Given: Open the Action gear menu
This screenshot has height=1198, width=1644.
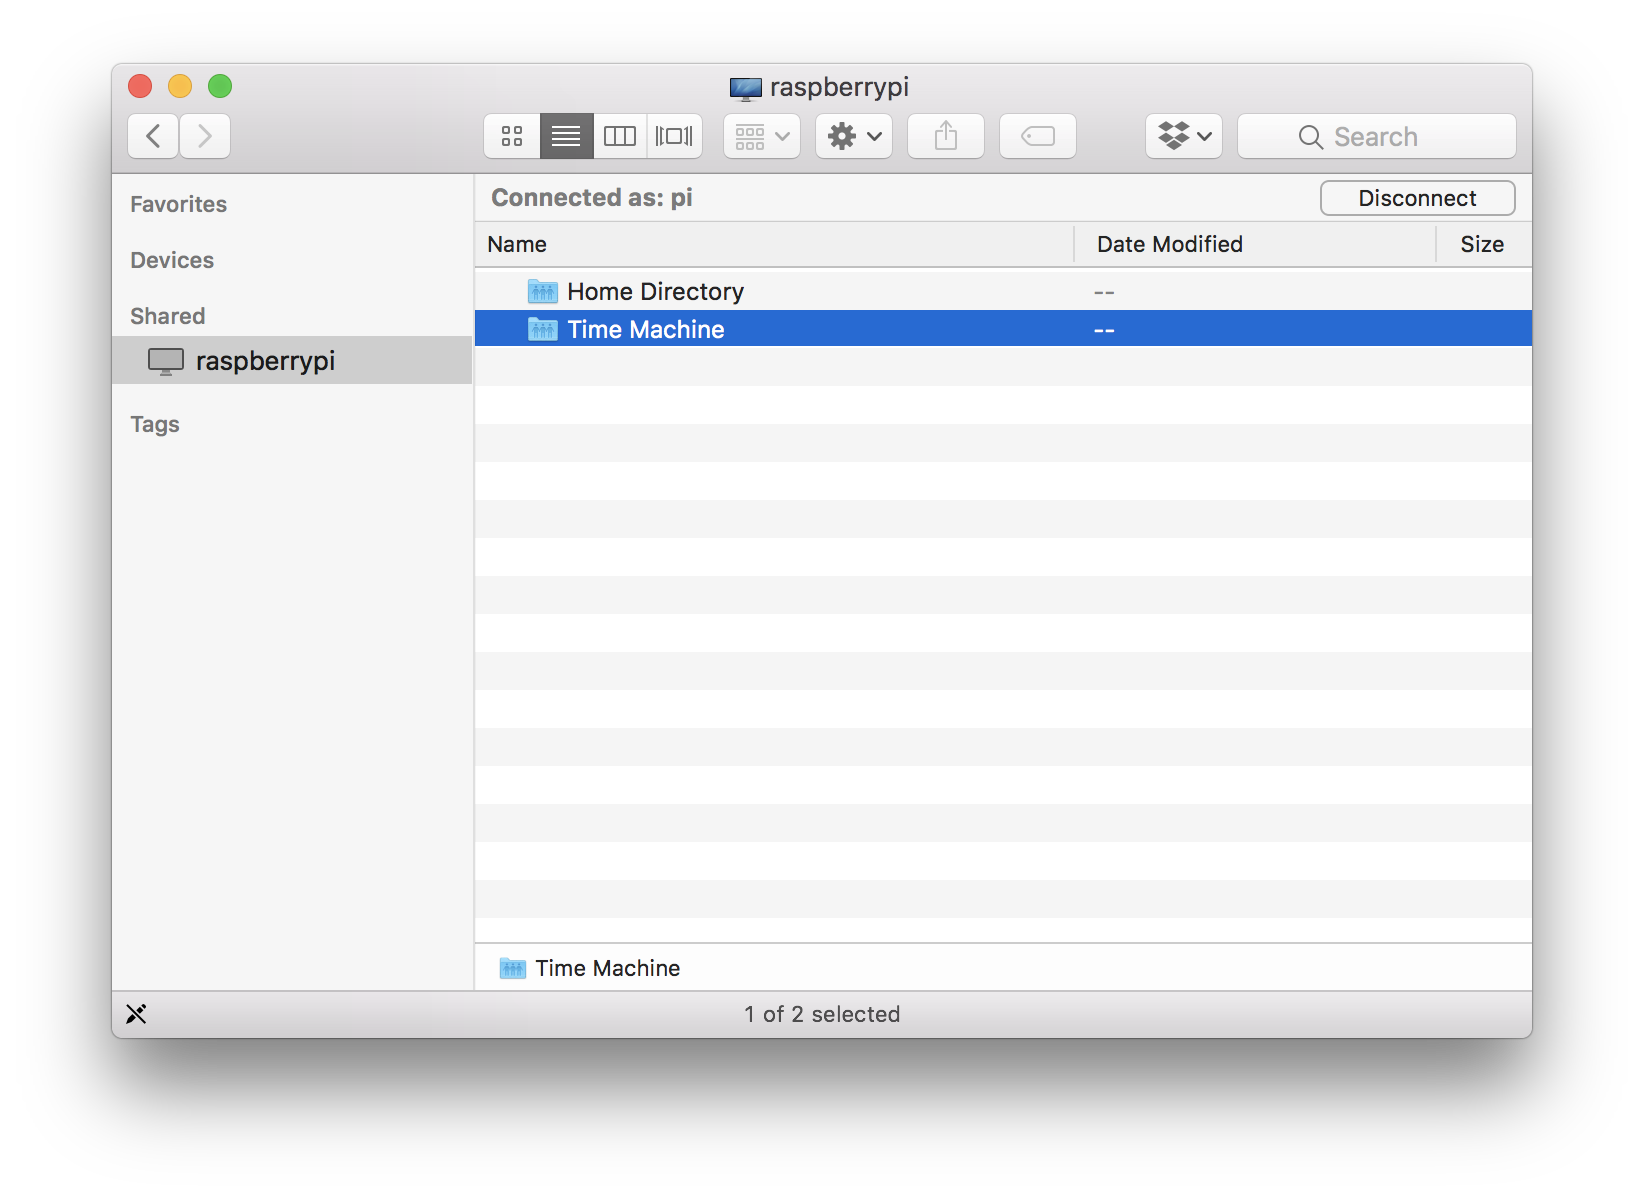Looking at the screenshot, I should click(854, 136).
